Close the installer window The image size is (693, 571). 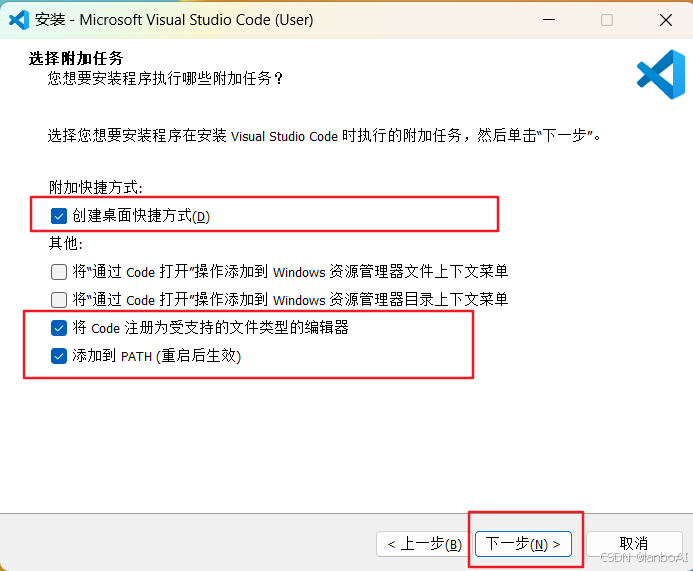[x=666, y=20]
